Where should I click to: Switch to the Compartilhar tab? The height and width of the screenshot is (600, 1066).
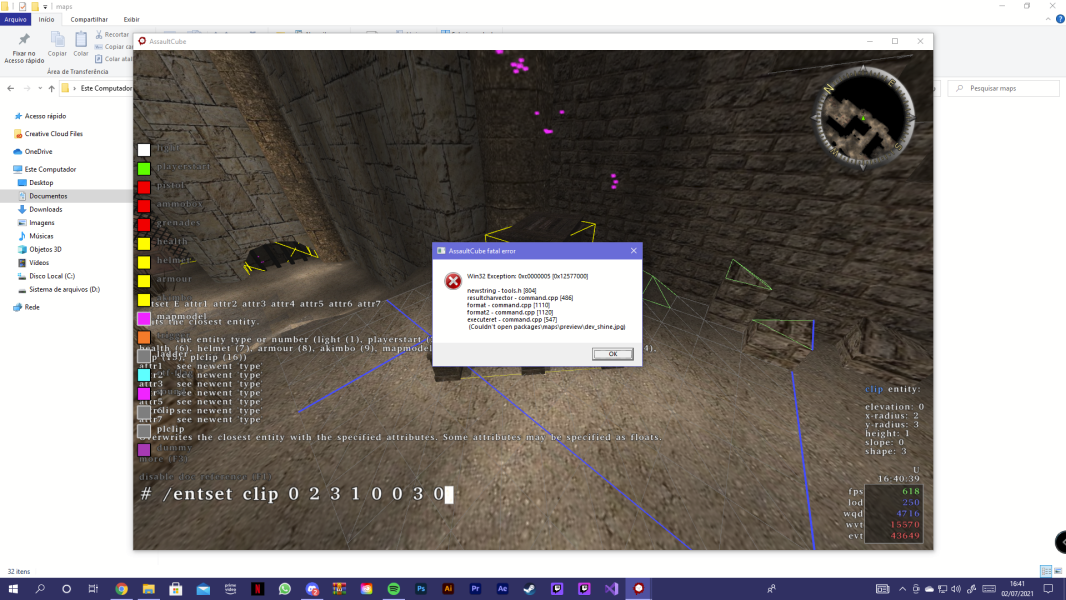89,19
